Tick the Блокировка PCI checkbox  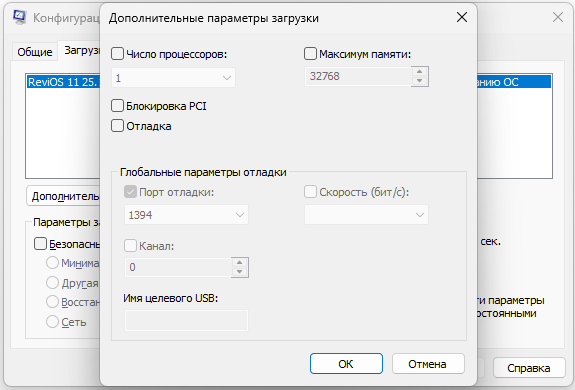117,106
